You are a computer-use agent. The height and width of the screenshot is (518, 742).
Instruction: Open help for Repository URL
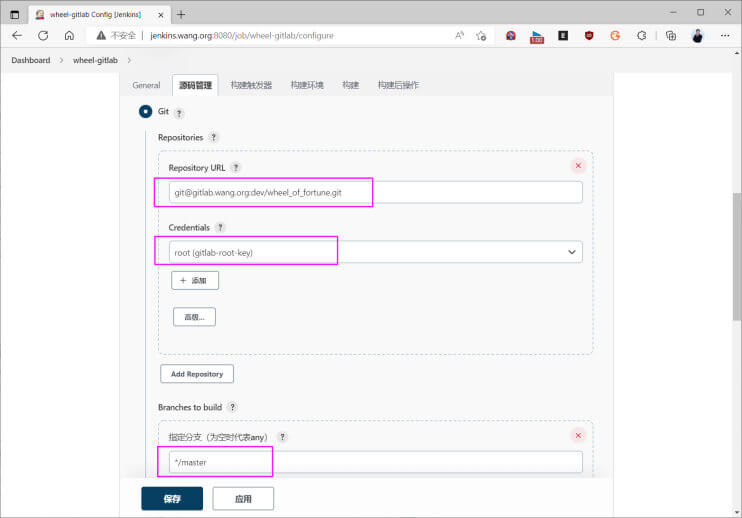236,167
